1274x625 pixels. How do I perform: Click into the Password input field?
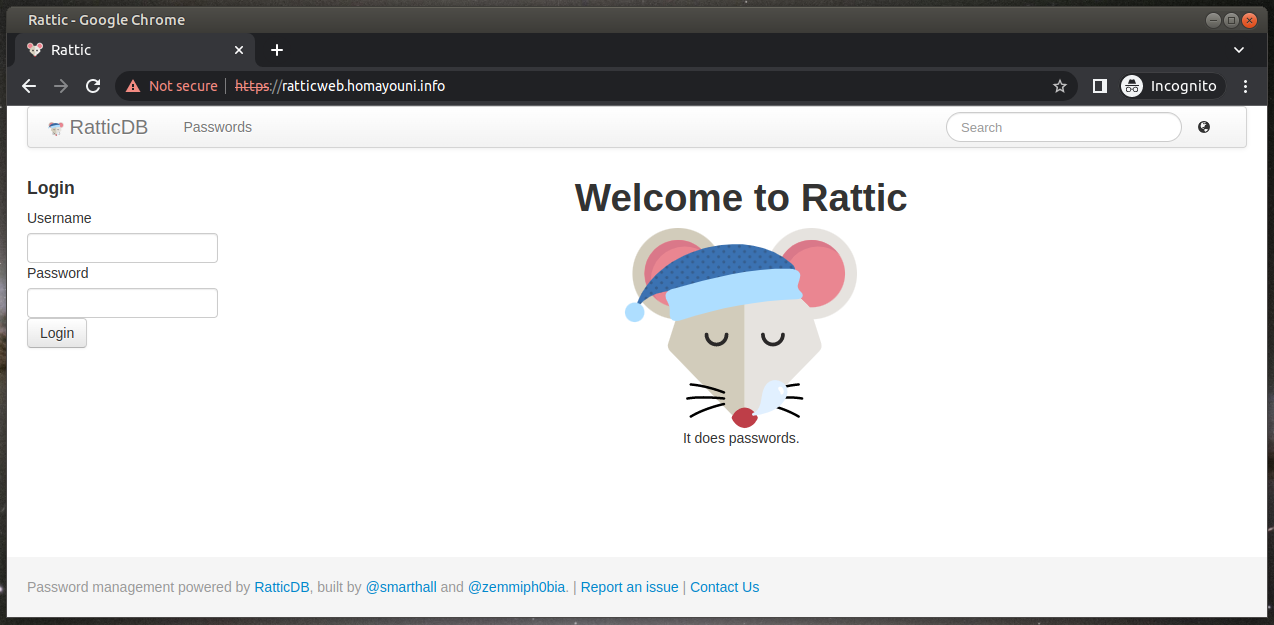coord(122,303)
